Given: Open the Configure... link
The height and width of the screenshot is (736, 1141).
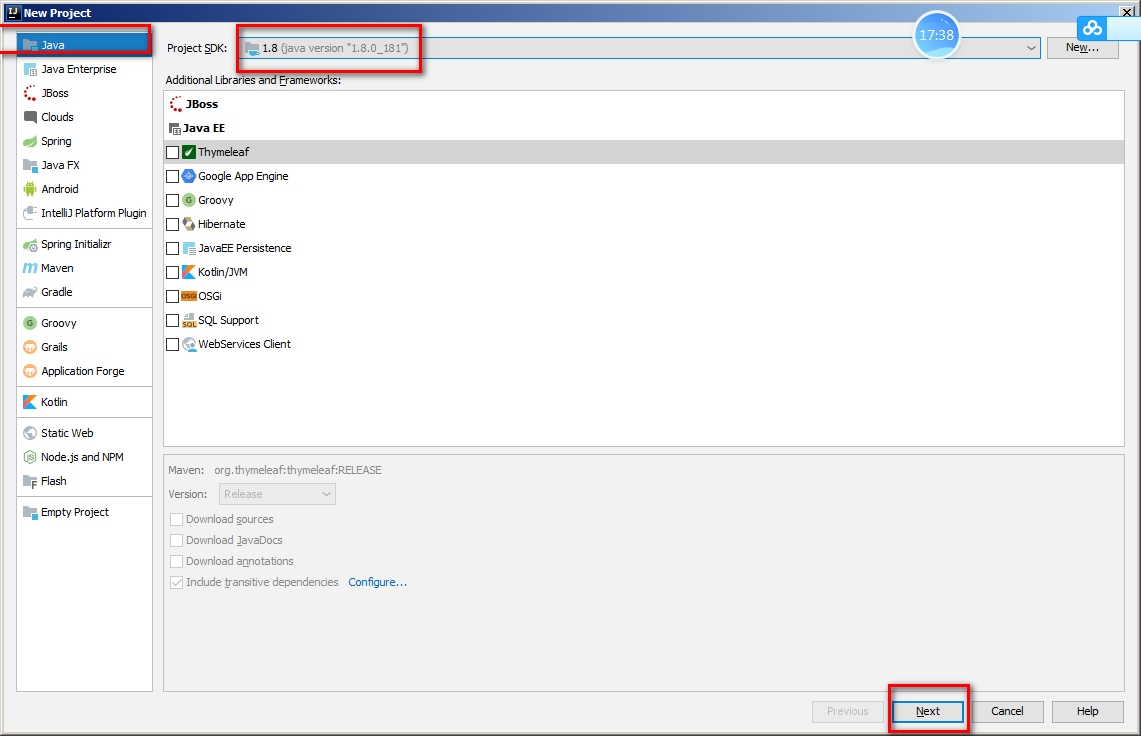Looking at the screenshot, I should pos(378,582).
